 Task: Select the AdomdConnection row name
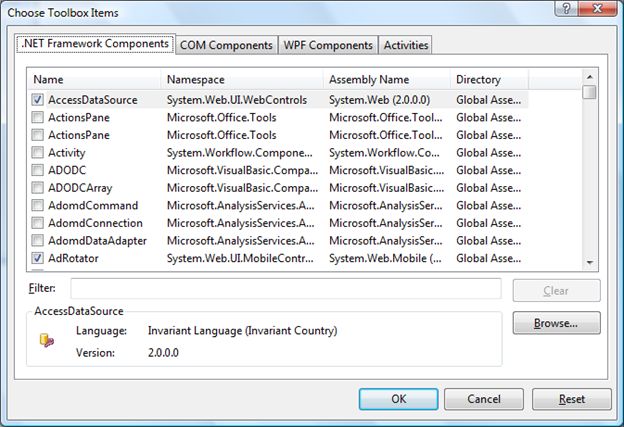click(x=95, y=223)
